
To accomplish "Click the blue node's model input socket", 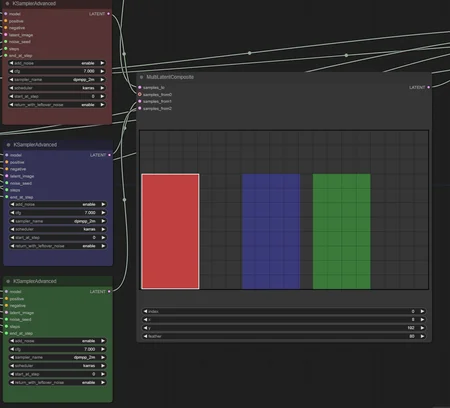I will coord(7,155).
